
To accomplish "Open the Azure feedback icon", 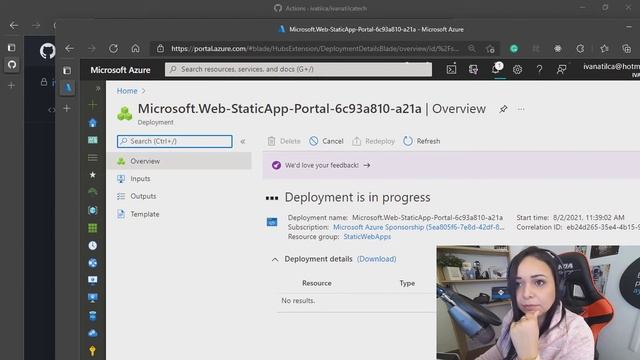I will pyautogui.click(x=561, y=69).
